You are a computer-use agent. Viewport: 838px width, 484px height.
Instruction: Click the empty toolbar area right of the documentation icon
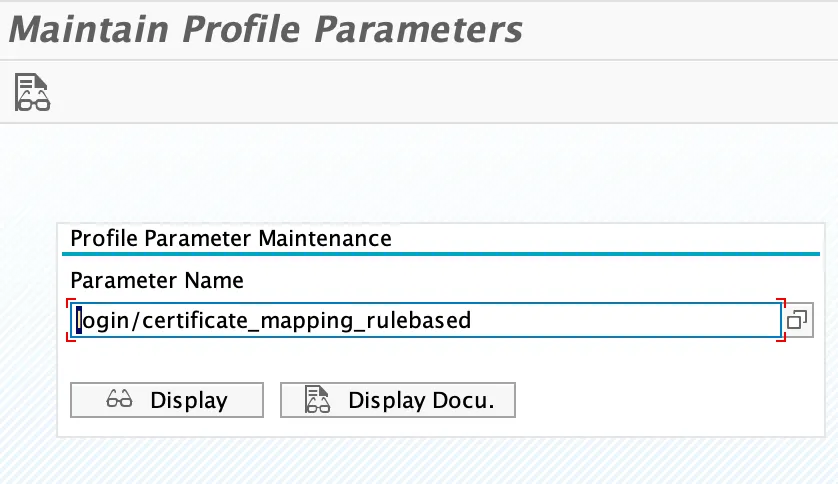tap(400, 92)
